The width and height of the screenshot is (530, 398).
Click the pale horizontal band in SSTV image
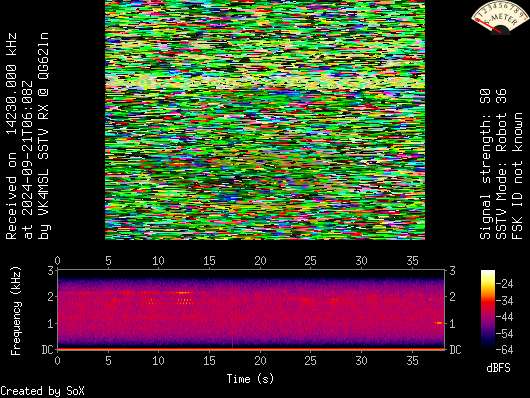pyautogui.click(x=265, y=81)
